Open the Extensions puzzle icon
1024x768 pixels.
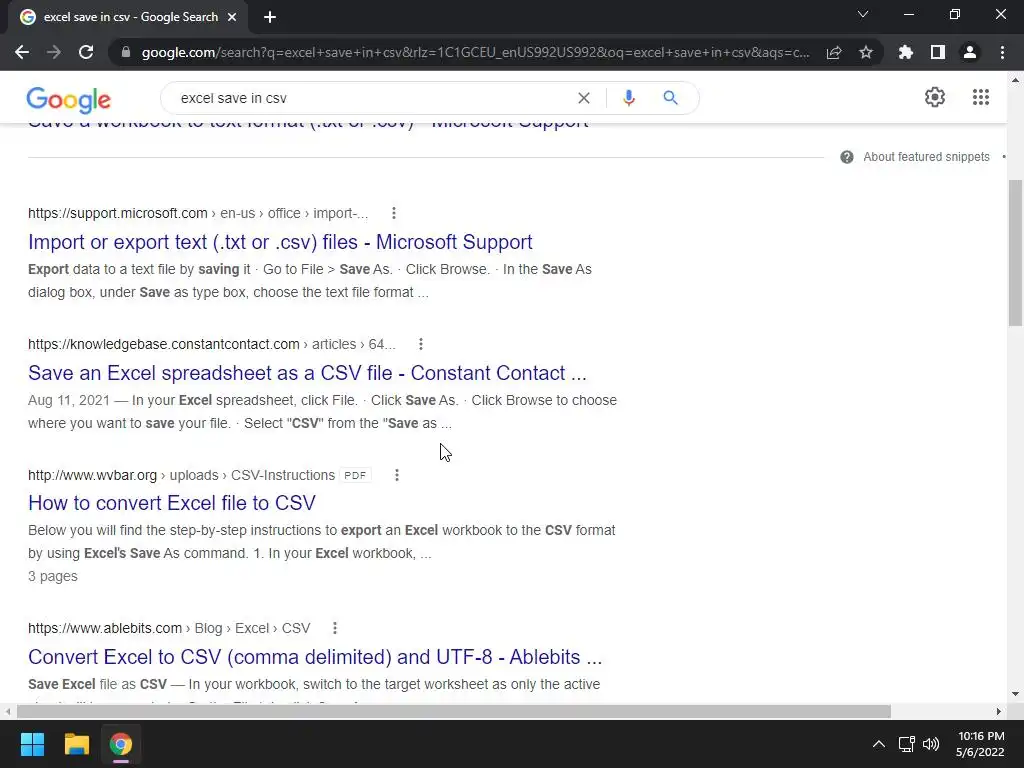pyautogui.click(x=906, y=52)
